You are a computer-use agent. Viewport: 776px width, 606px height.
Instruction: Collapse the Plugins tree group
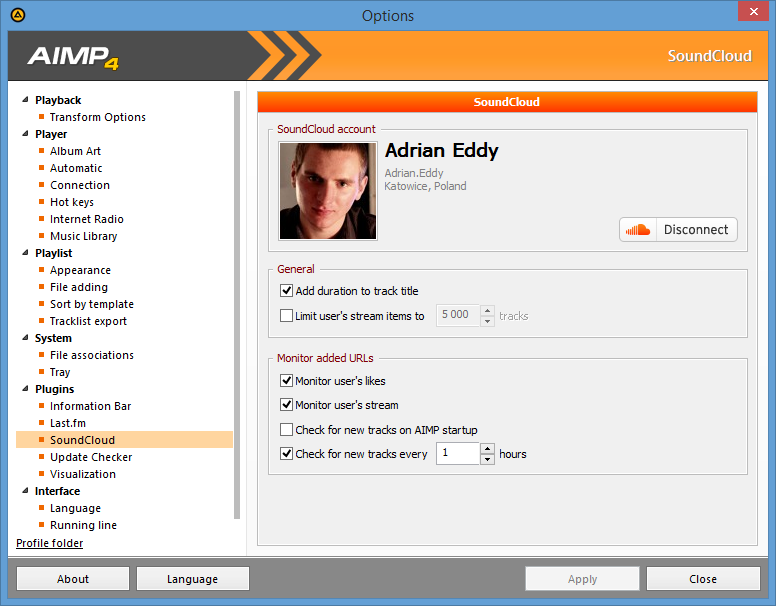(25, 389)
